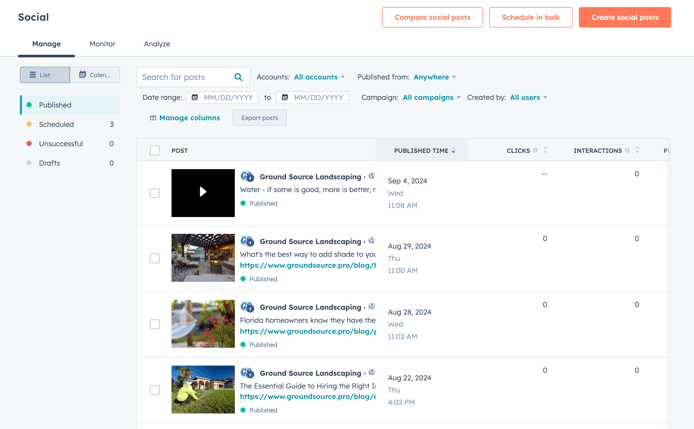Click globe icon on Aug 28 post
This screenshot has height=429, width=694.
pyautogui.click(x=372, y=306)
